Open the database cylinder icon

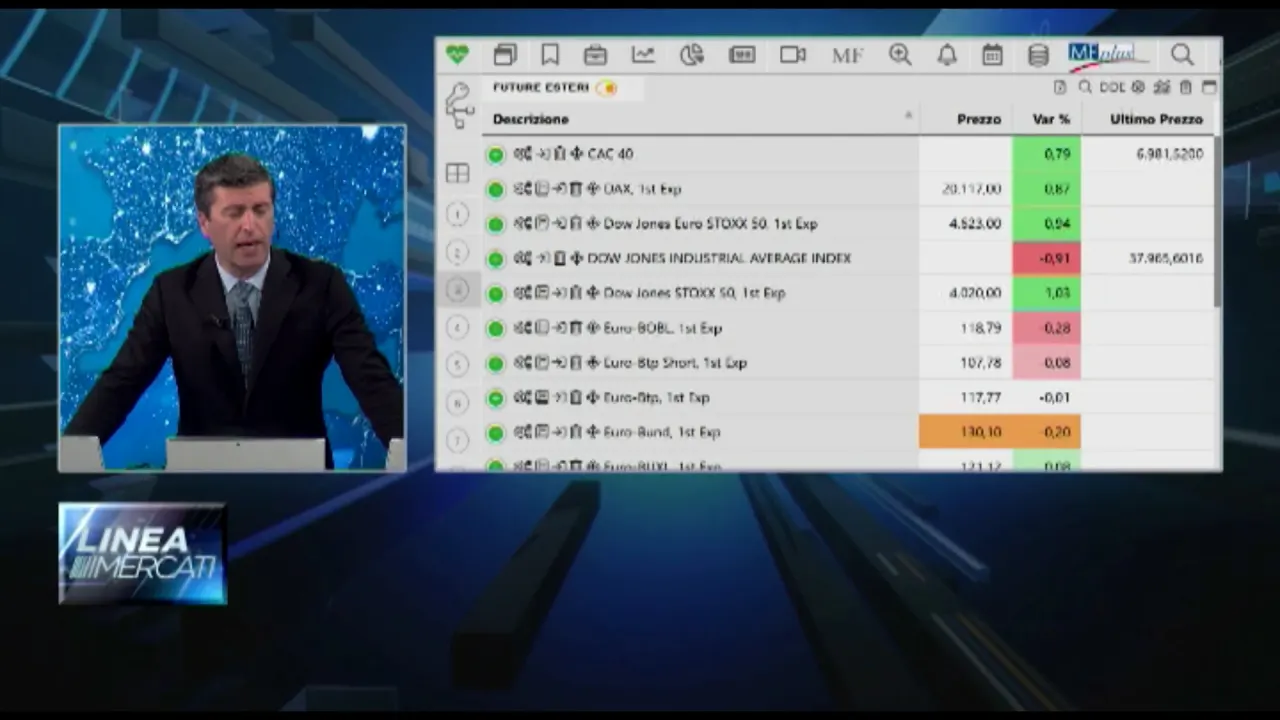[1038, 56]
